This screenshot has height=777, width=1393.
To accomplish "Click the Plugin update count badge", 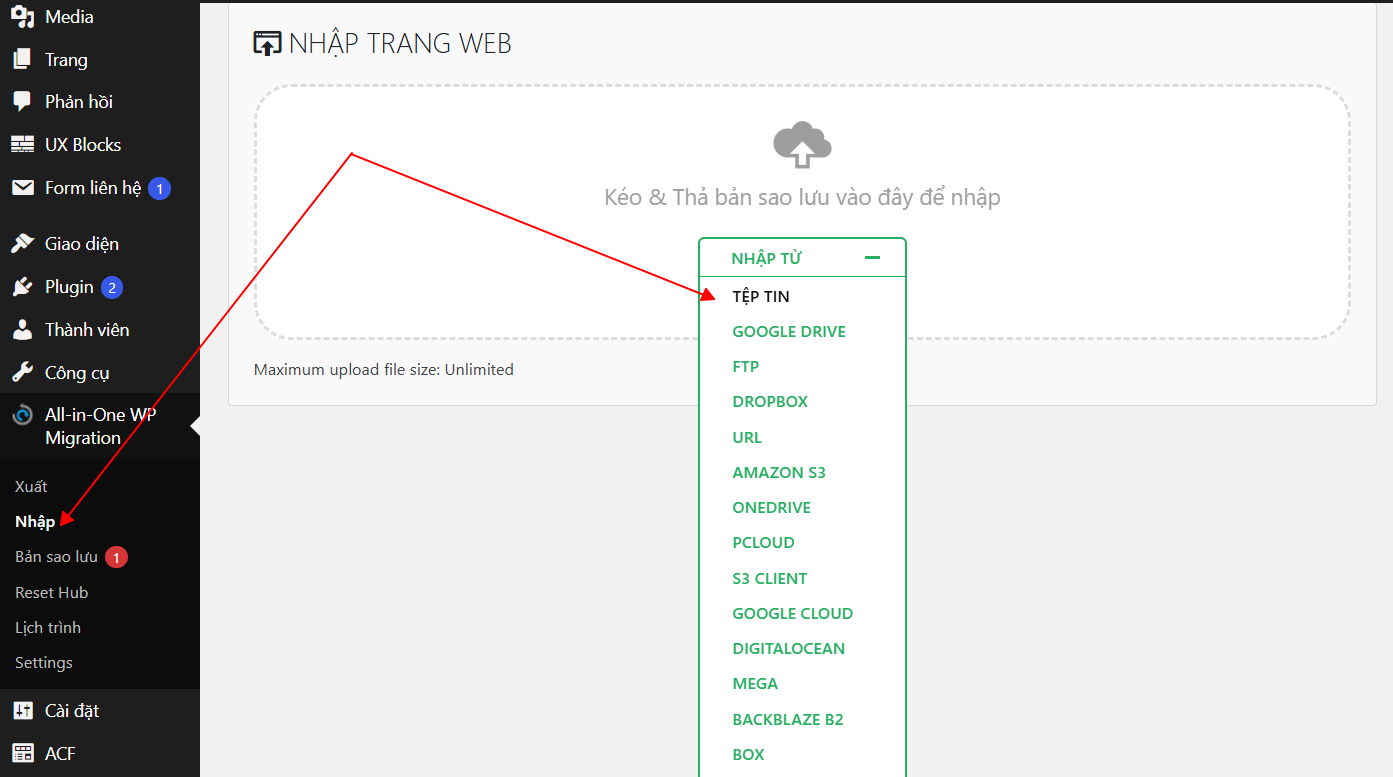I will pyautogui.click(x=112, y=288).
